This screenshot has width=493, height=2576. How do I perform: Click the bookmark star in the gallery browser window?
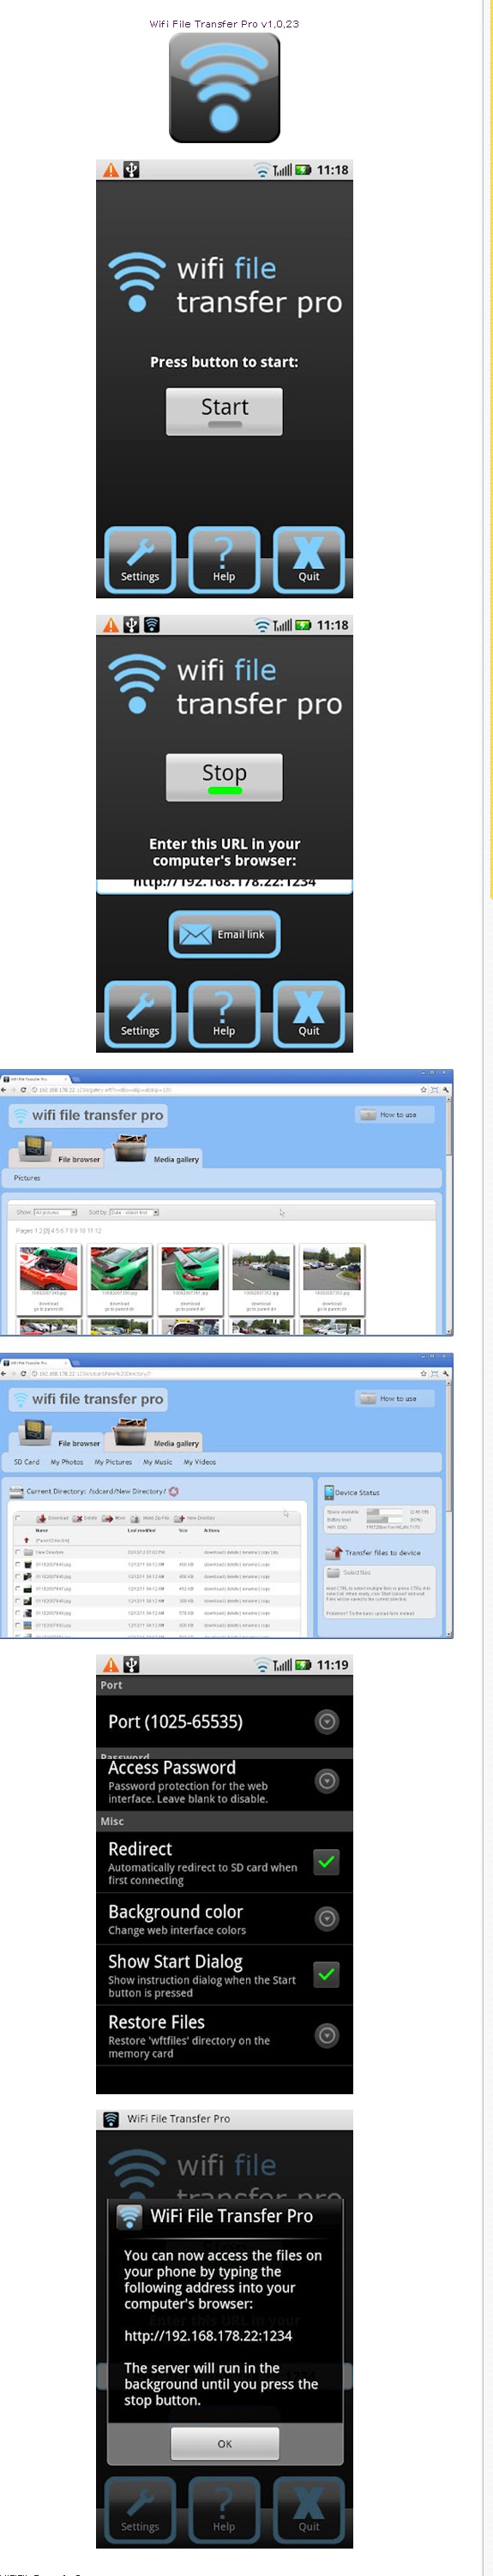pos(423,1090)
